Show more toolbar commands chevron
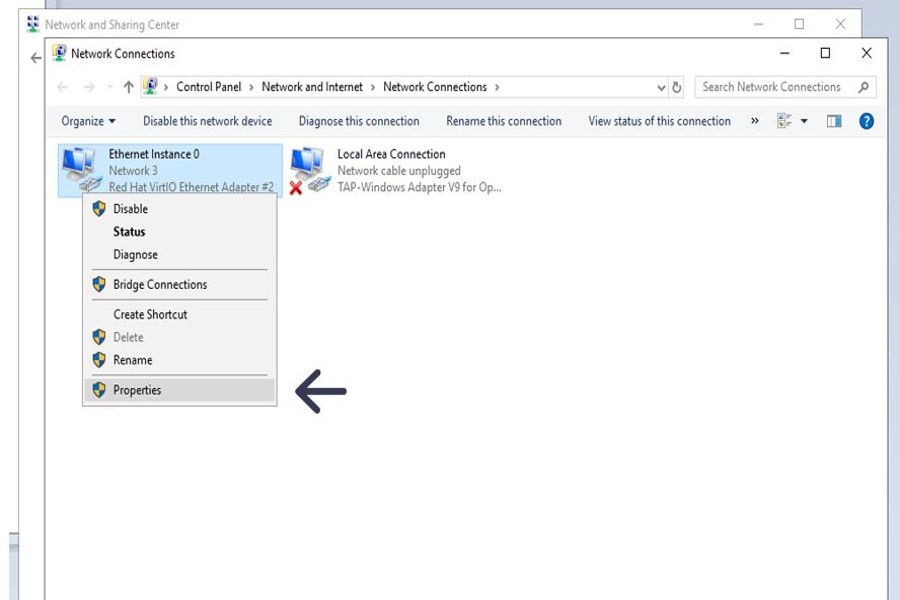This screenshot has height=600, width=900. pyautogui.click(x=754, y=121)
